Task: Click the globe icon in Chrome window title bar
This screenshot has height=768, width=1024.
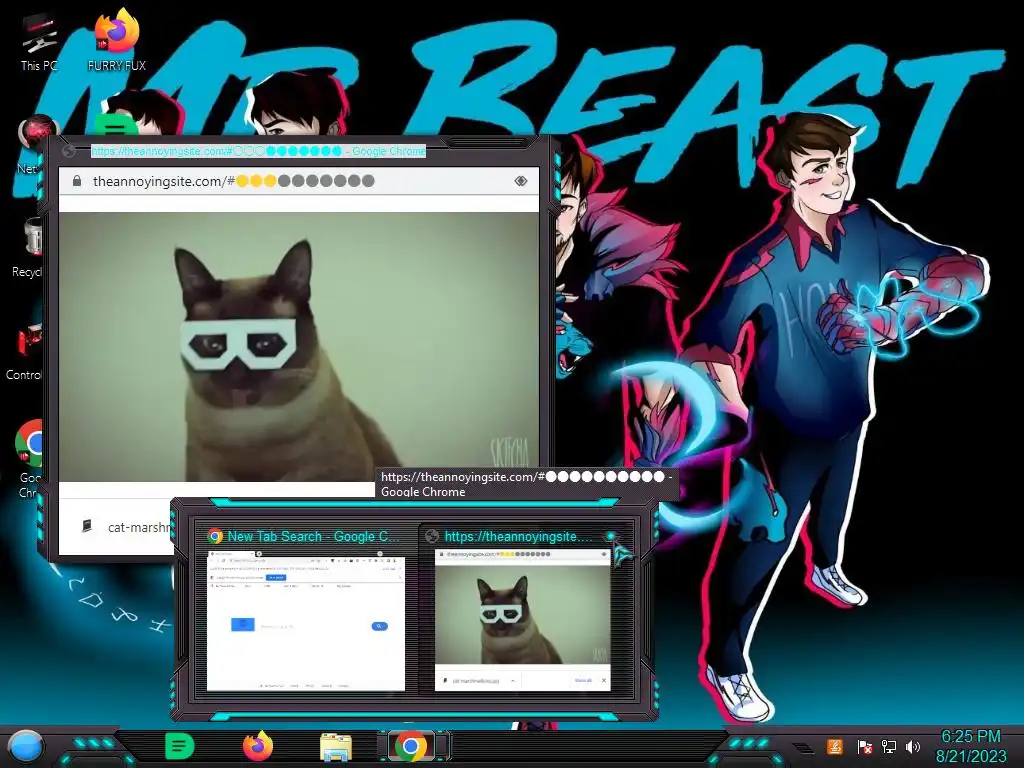Action: 69,152
